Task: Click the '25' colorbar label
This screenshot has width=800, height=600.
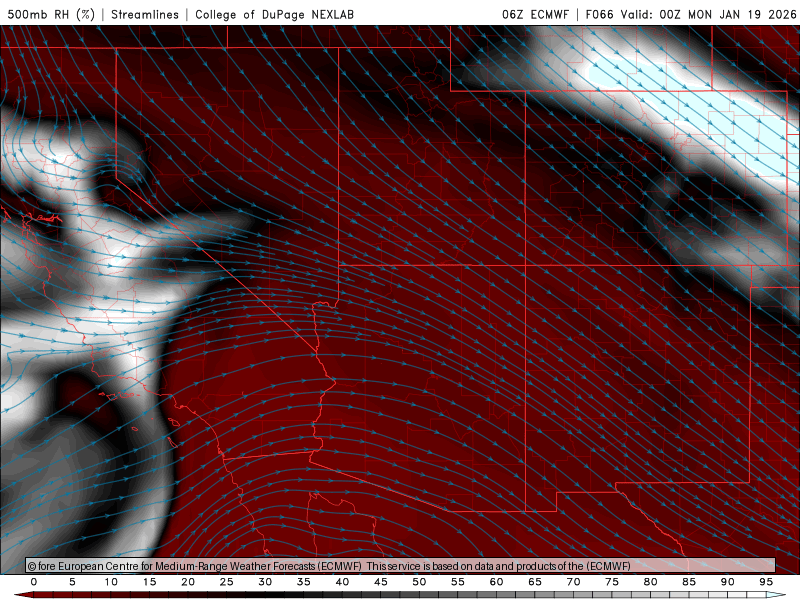Action: point(227,582)
